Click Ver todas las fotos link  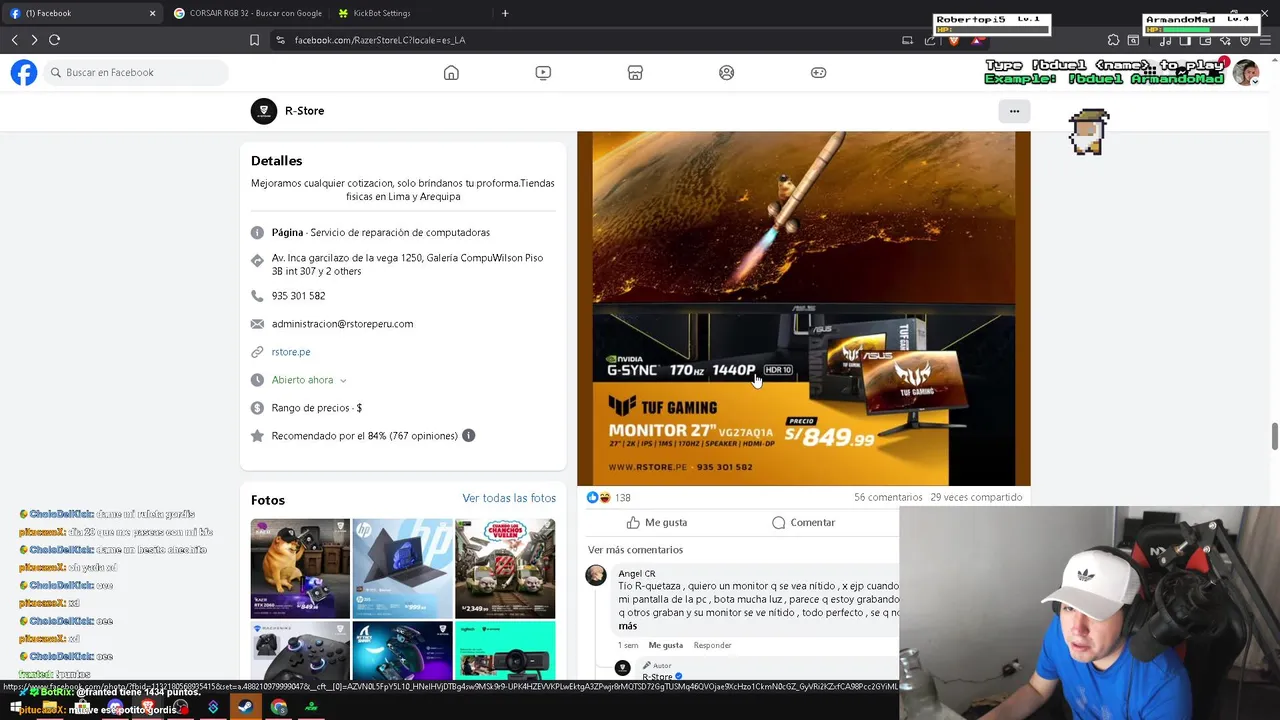coord(509,498)
